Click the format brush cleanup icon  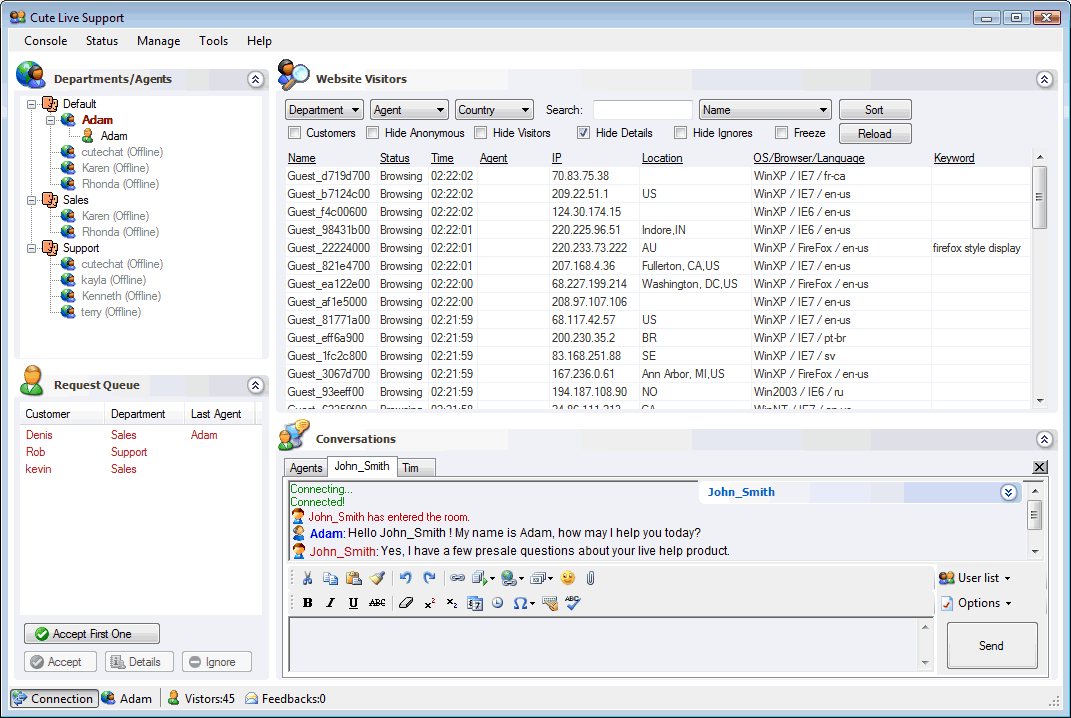(377, 578)
